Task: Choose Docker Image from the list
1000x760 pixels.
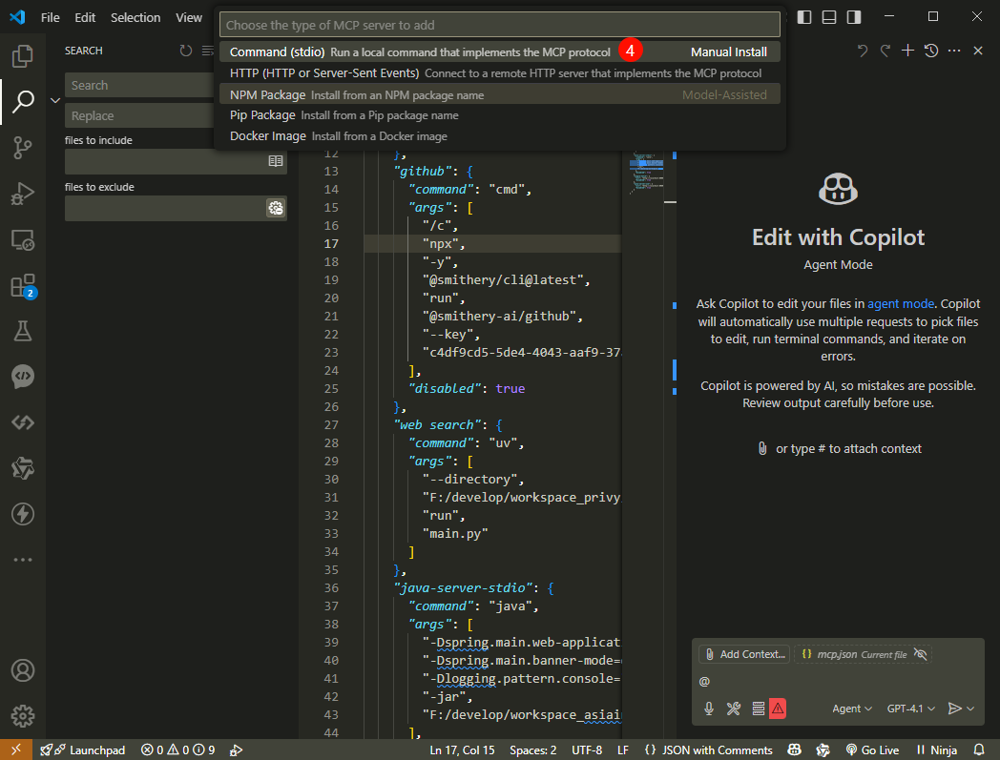Action: click(x=268, y=136)
